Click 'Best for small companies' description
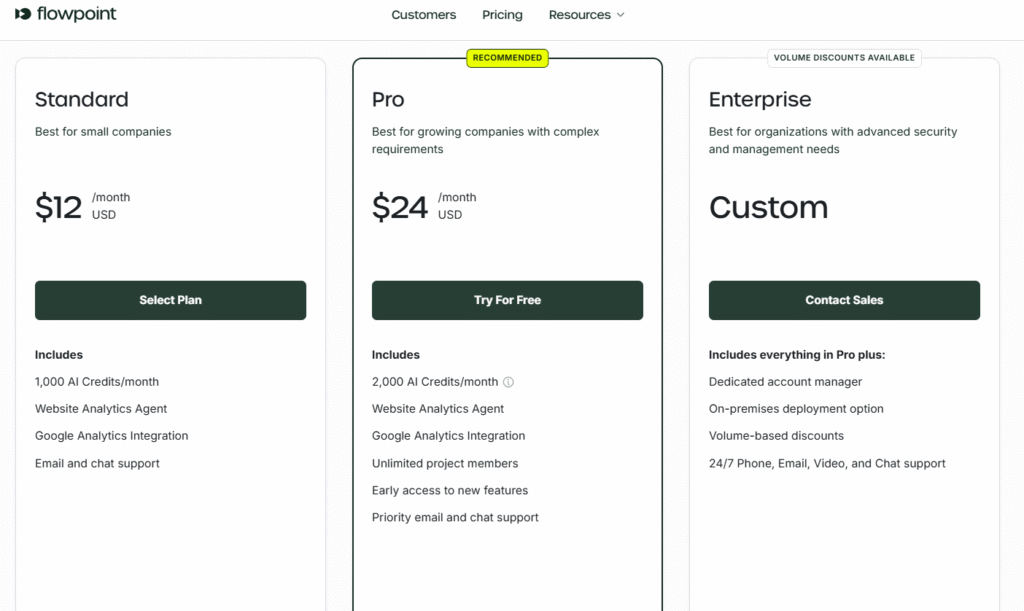The image size is (1024, 611). point(103,132)
